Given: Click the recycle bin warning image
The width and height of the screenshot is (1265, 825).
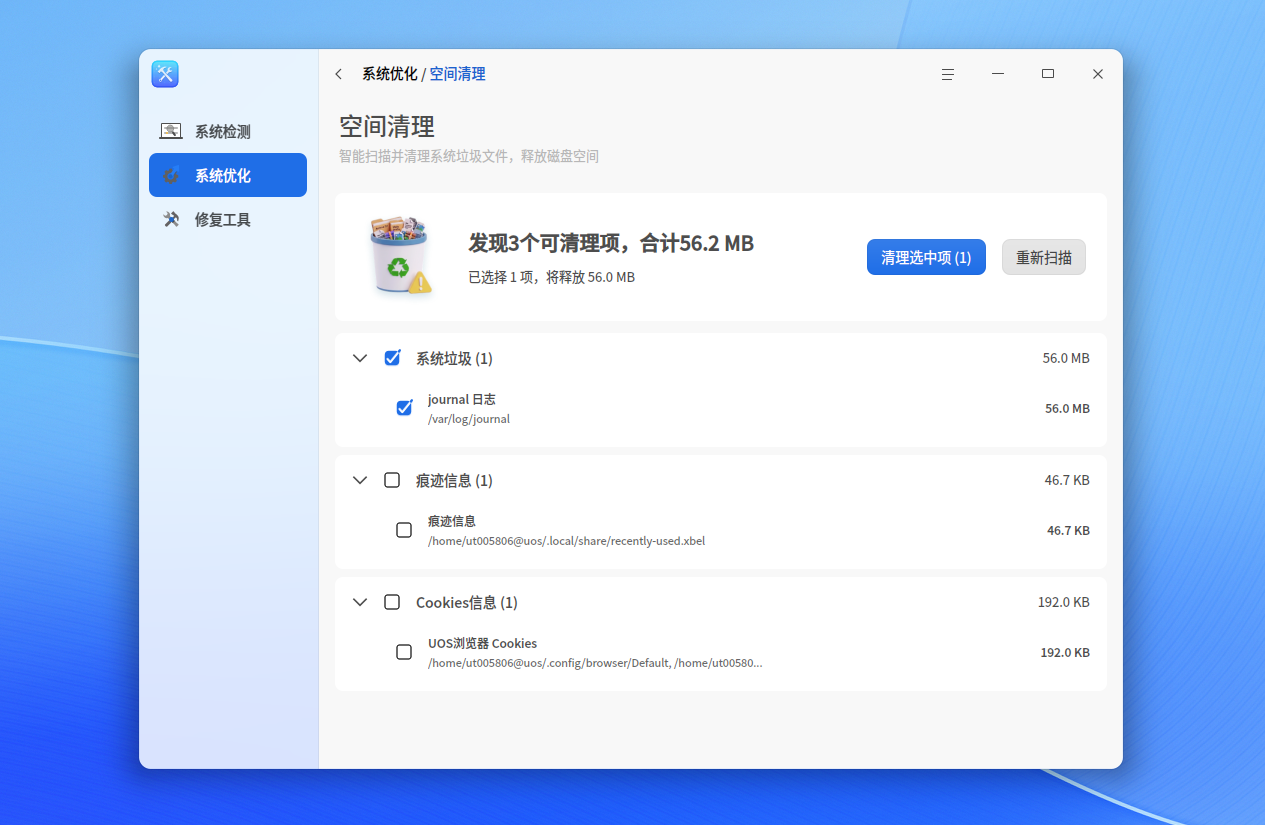Looking at the screenshot, I should (x=399, y=256).
